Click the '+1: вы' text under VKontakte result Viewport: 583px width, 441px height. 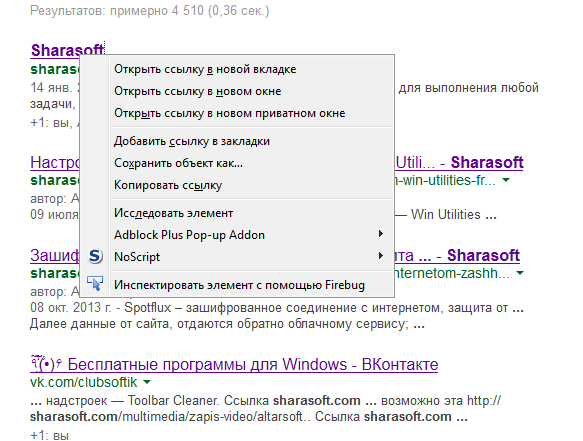(49, 435)
